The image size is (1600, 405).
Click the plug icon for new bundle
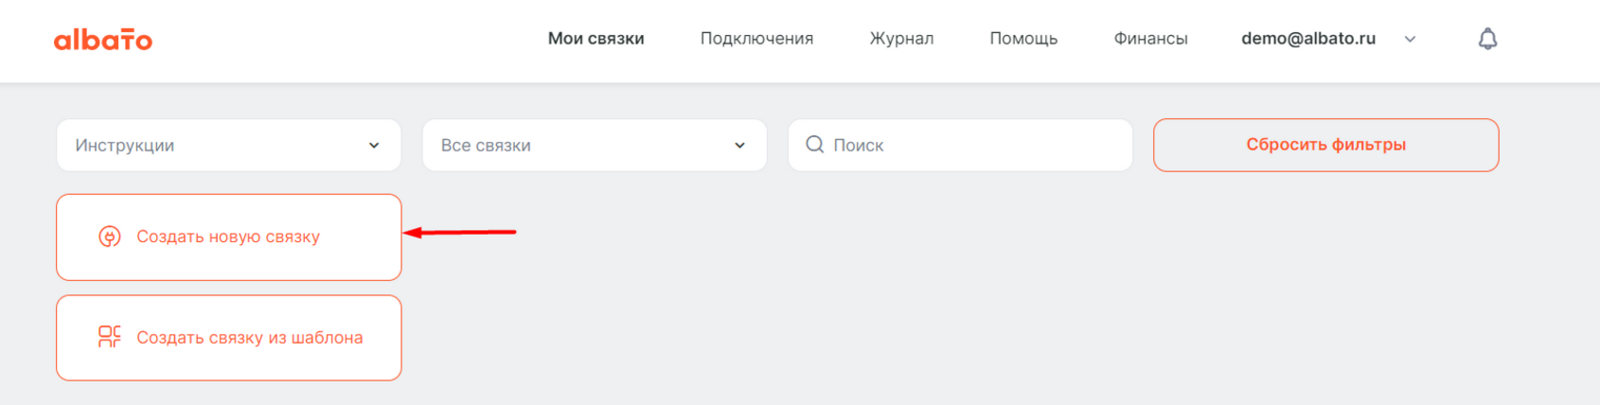coord(110,237)
